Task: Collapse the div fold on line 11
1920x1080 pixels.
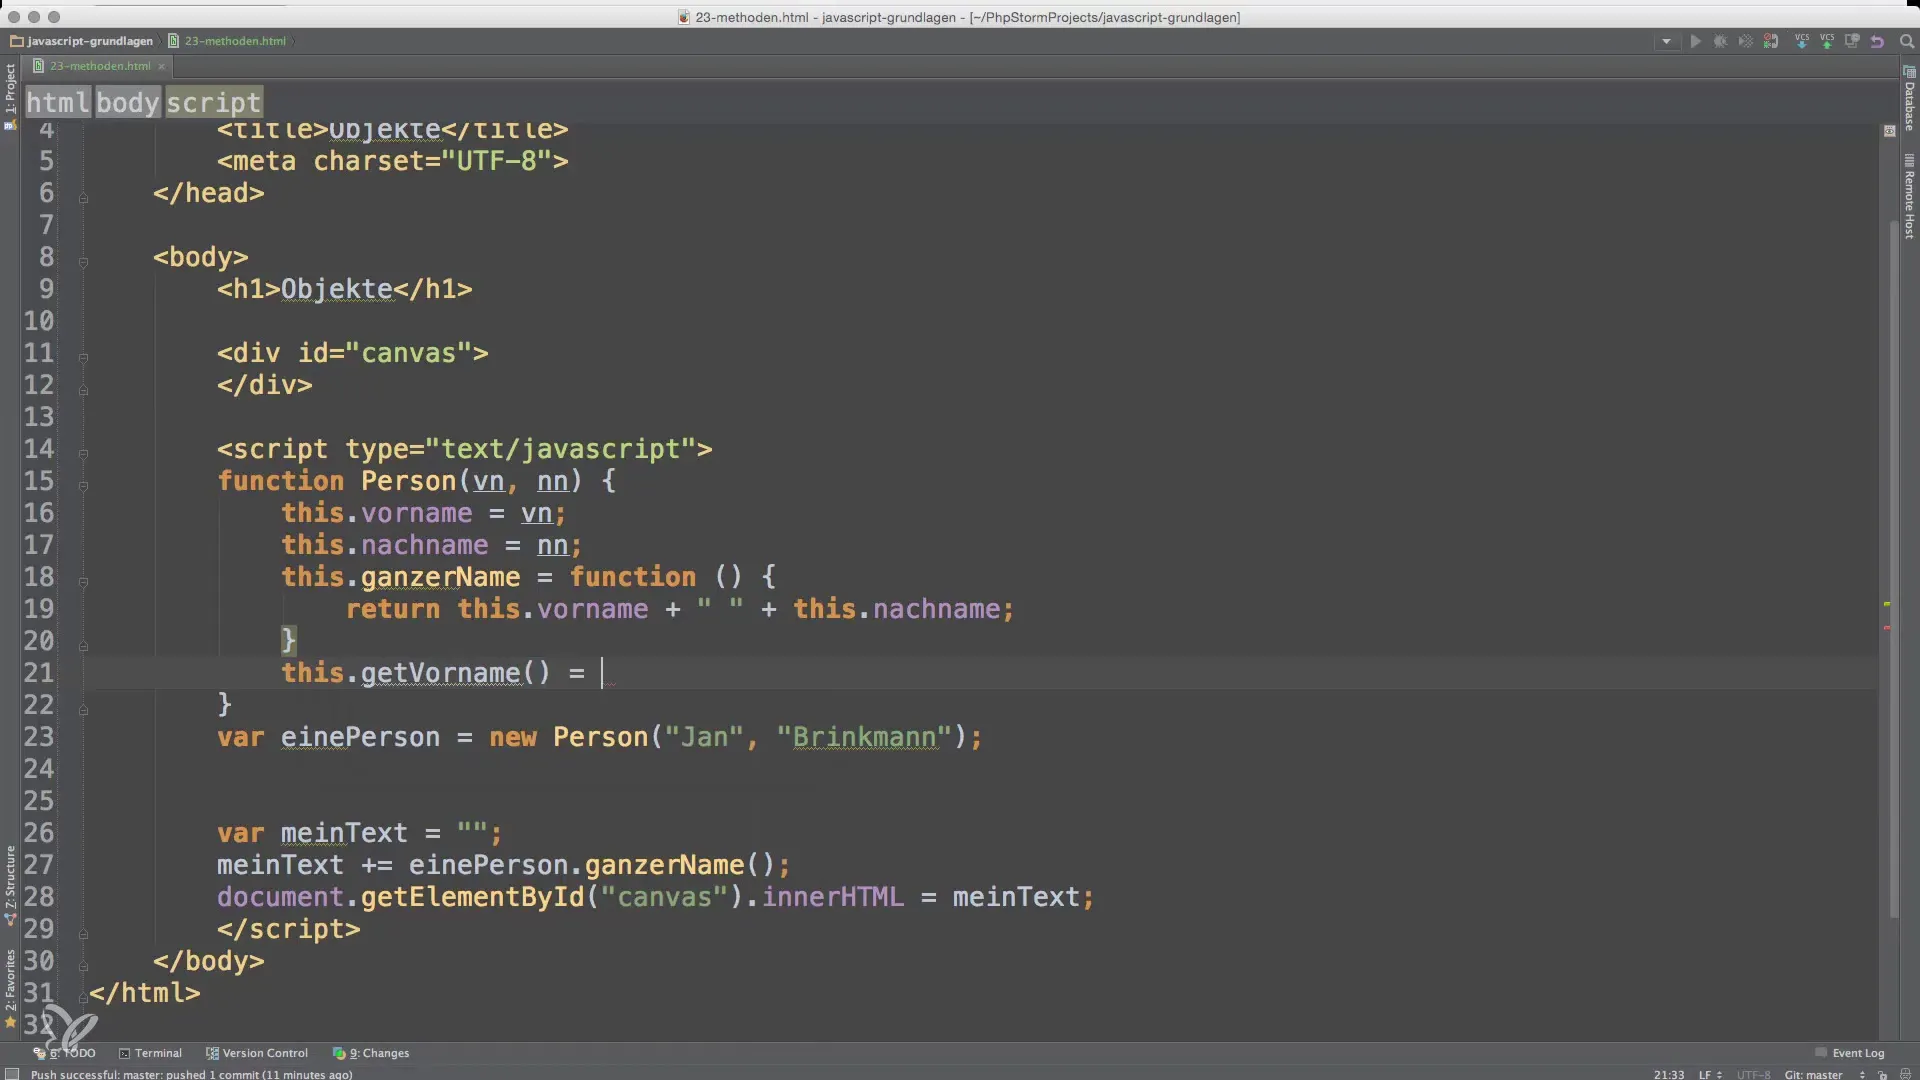Action: point(83,358)
